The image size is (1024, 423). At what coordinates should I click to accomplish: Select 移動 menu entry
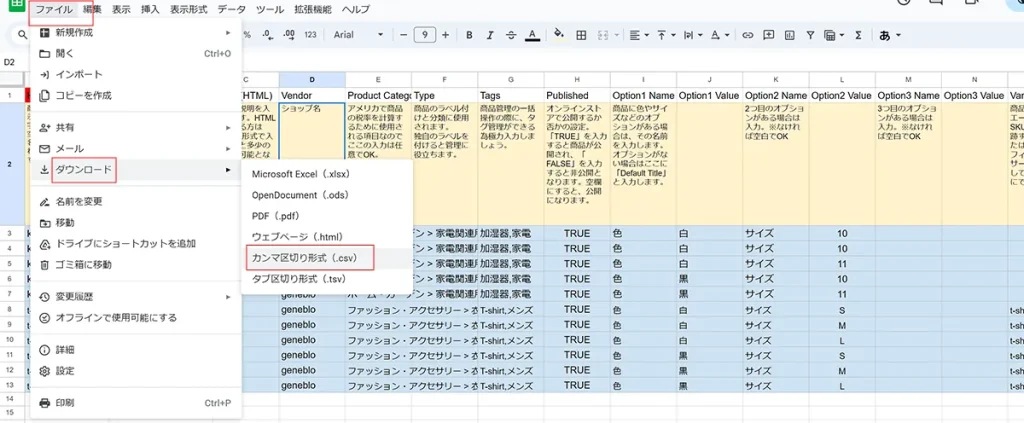tap(136, 223)
